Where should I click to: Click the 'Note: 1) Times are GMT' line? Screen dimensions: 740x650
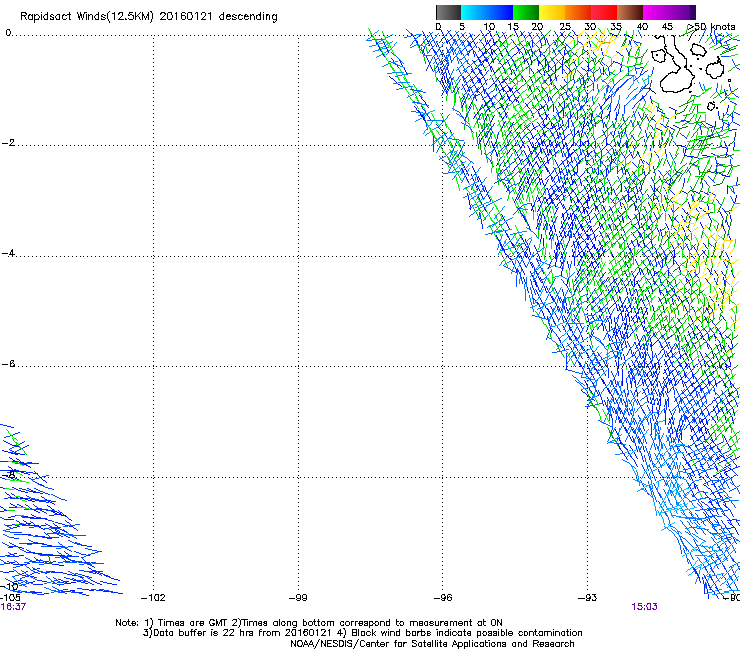pyautogui.click(x=309, y=623)
